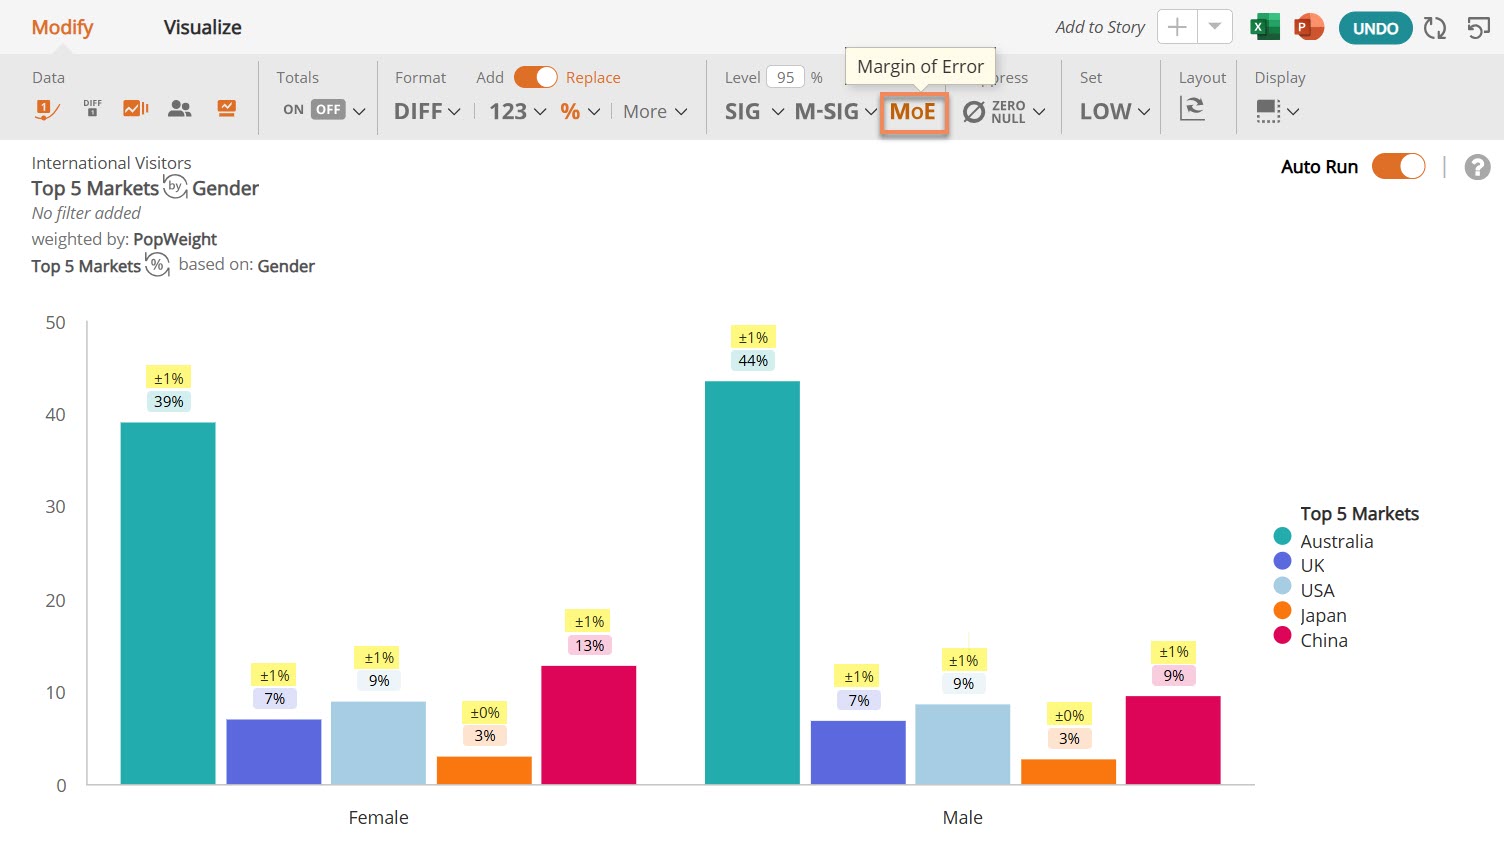1504x854 pixels.
Task: Click the orange trend chart Data icon
Action: [136, 108]
